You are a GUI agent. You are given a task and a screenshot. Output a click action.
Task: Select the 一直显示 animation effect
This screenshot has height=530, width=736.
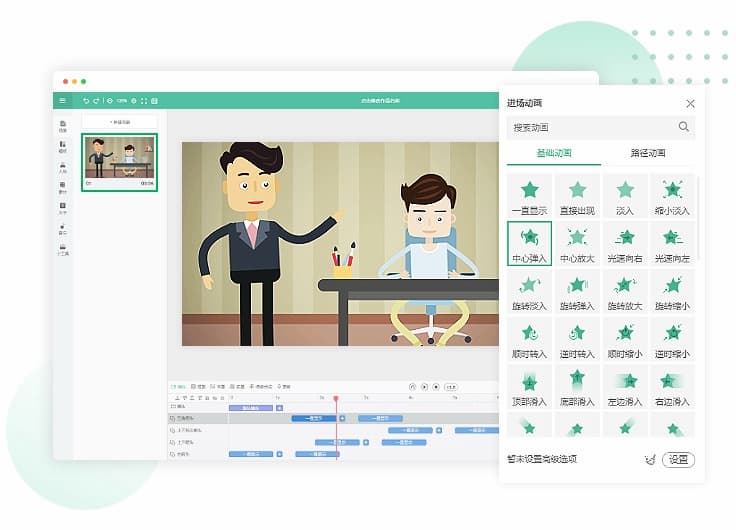(529, 195)
